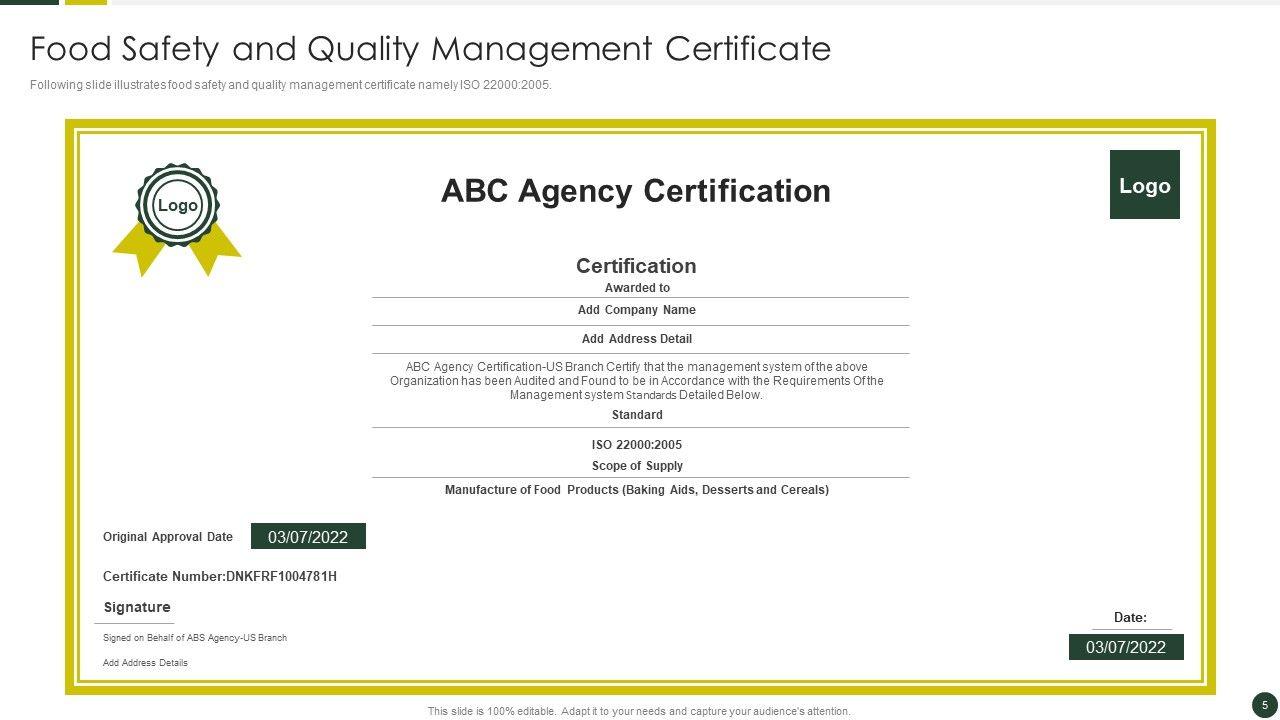Click the ISO 22000:2005 standard text
Image resolution: width=1280 pixels, height=720 pixels.
[636, 445]
